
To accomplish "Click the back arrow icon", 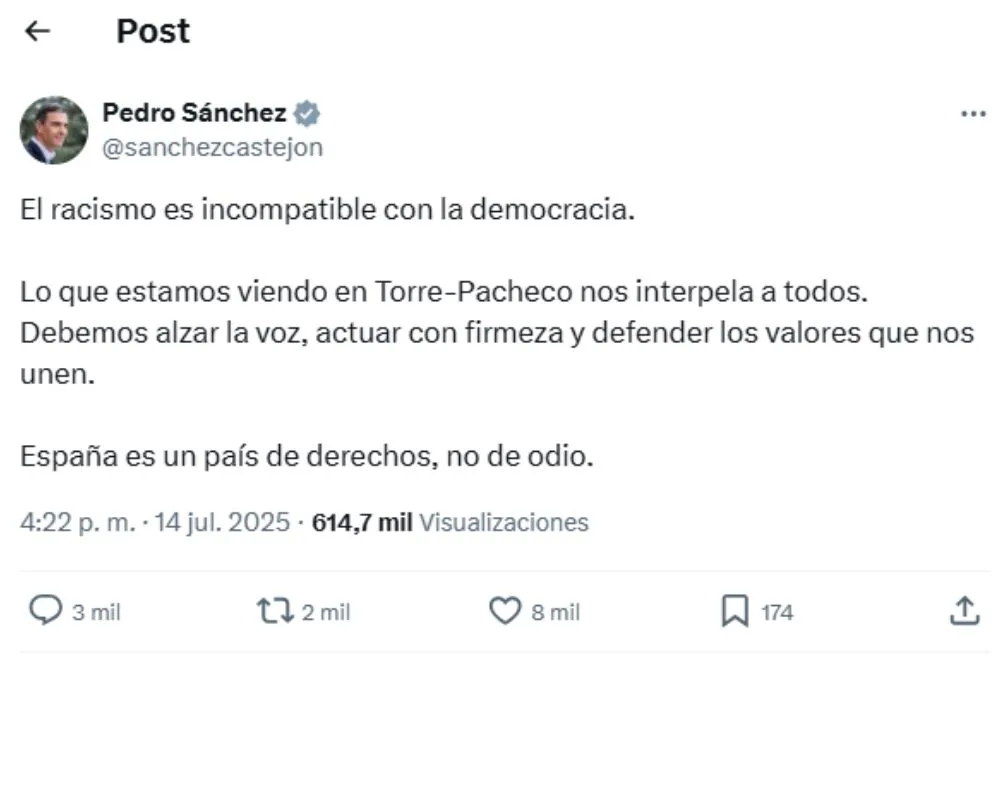I will coord(37,32).
